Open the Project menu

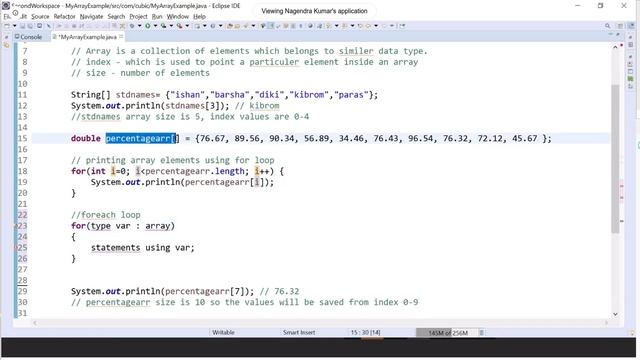(x=138, y=16)
